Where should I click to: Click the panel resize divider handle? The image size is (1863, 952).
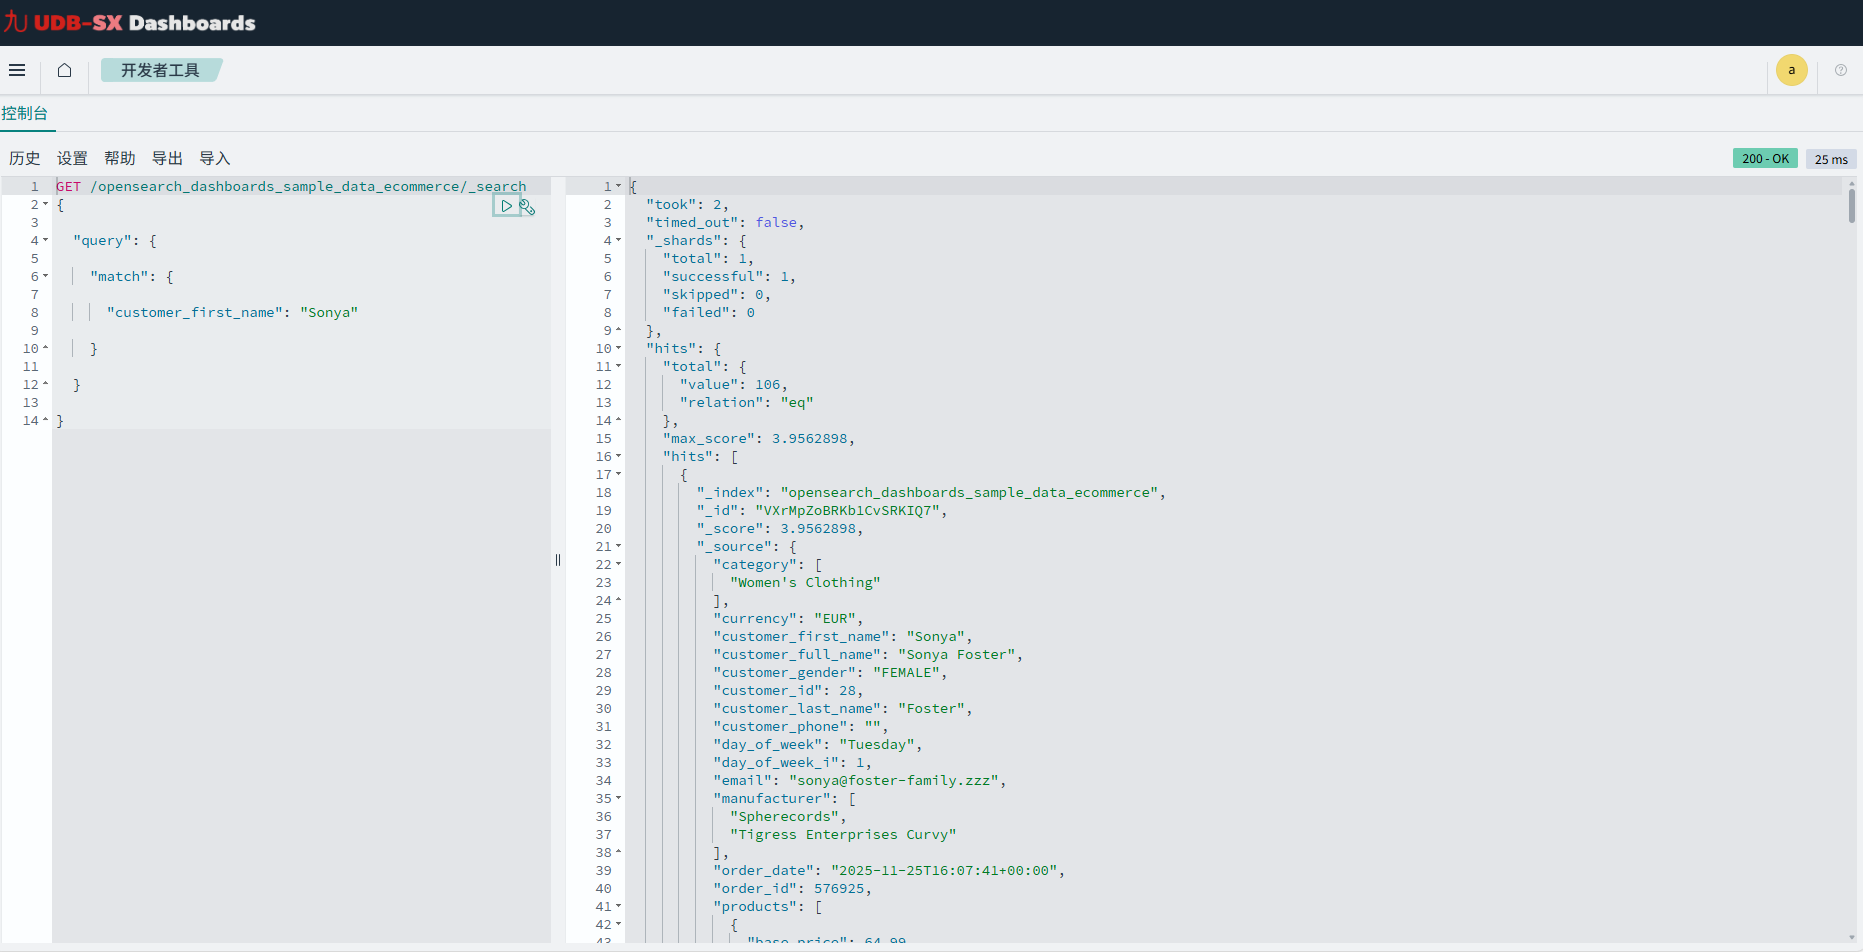point(558,560)
